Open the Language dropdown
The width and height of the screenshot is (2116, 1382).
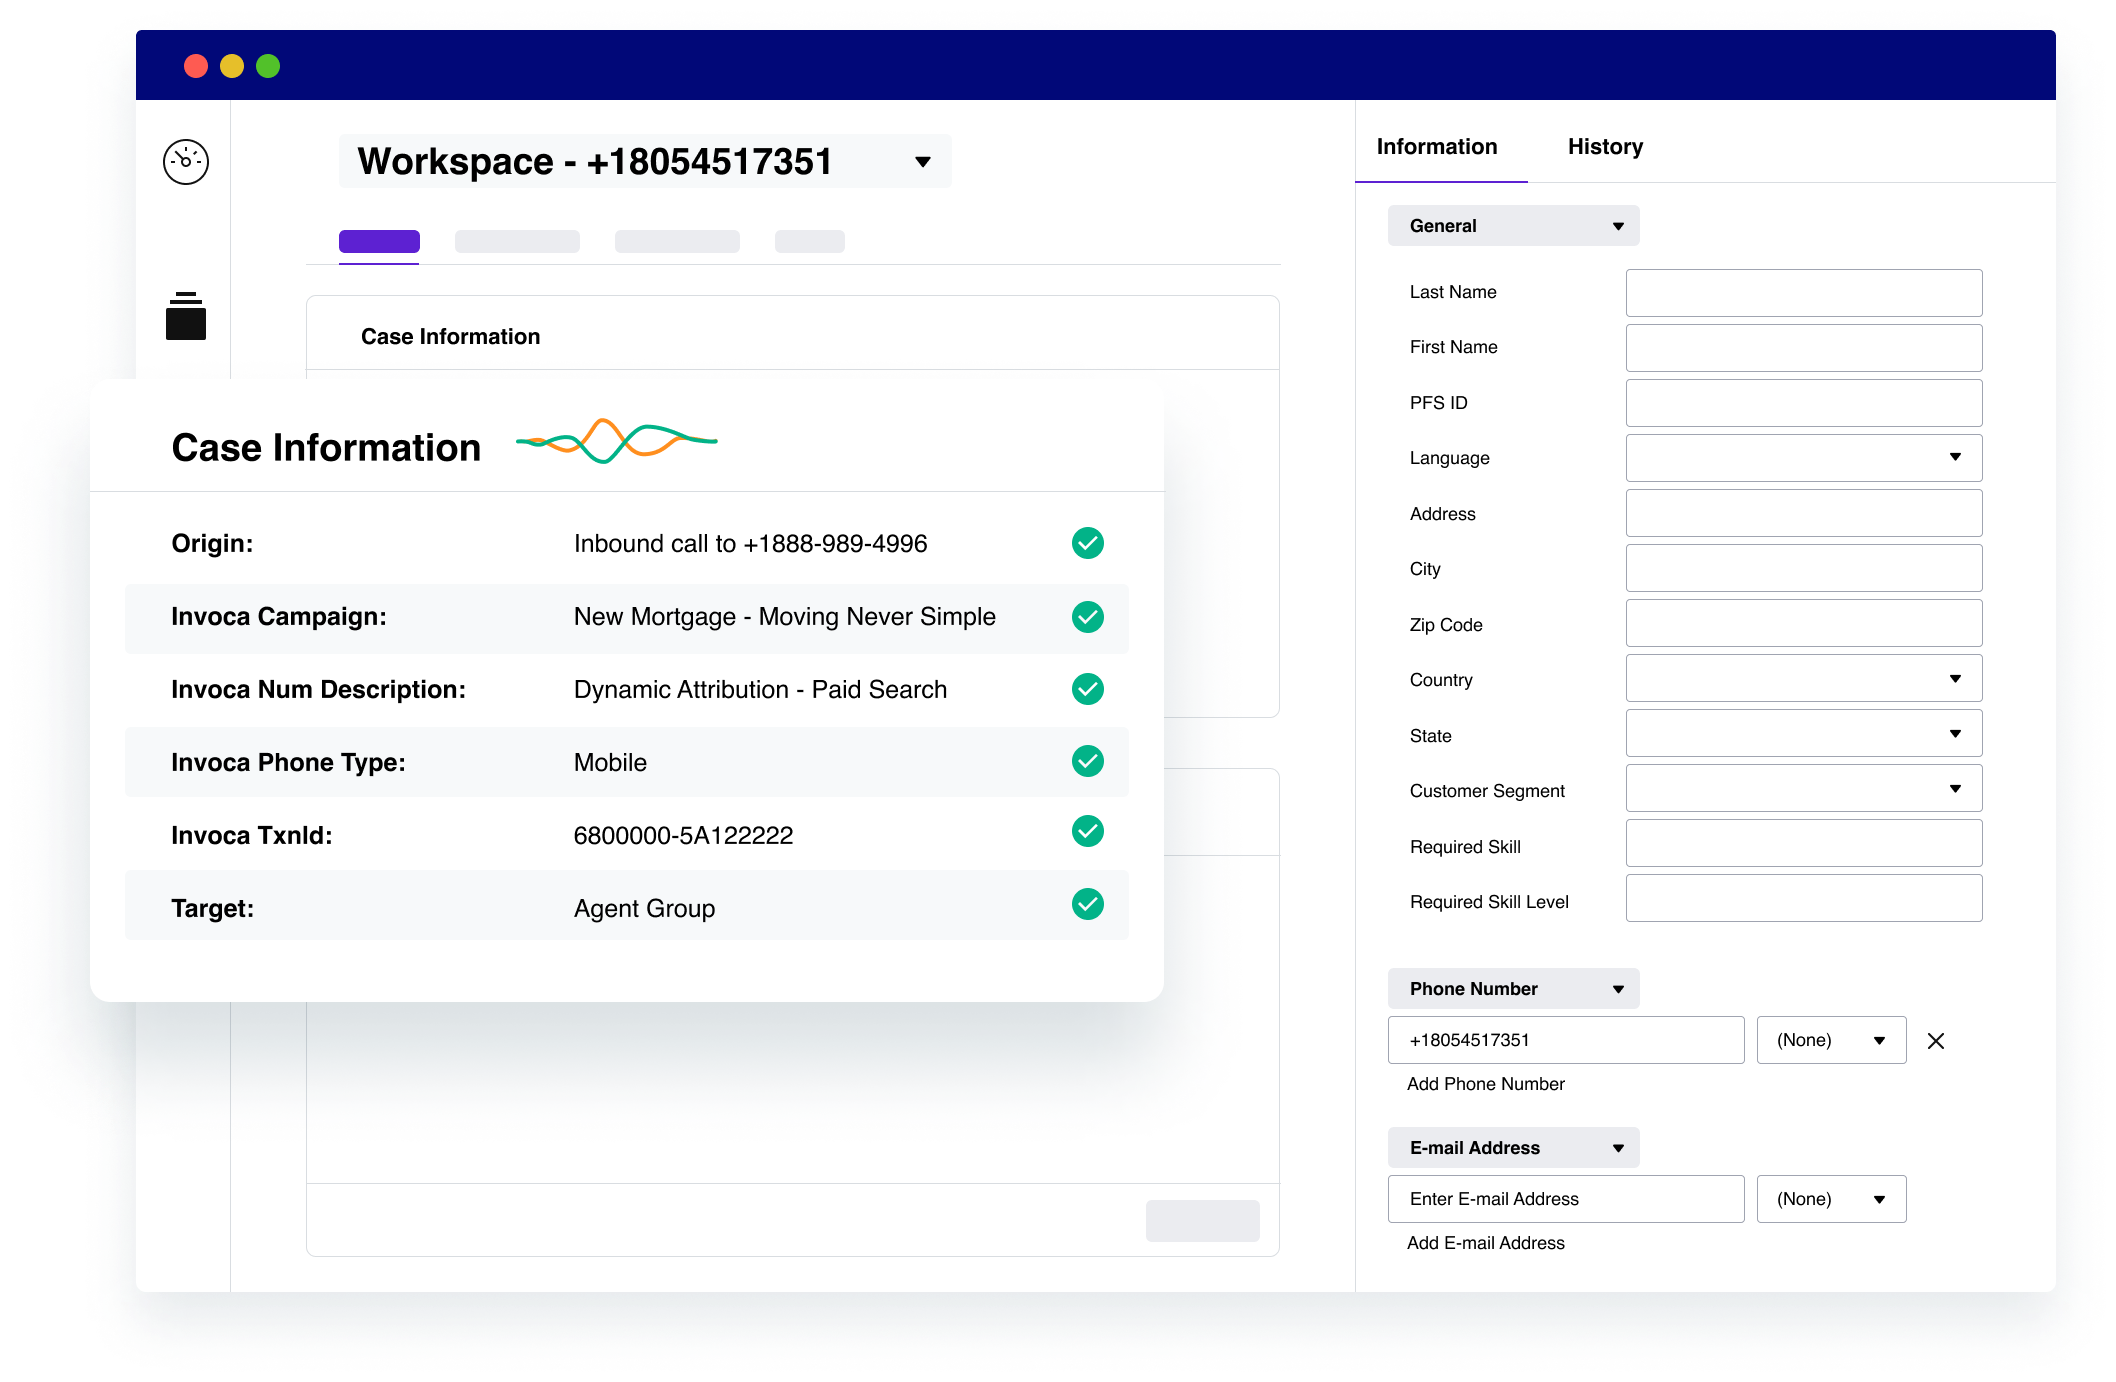click(1804, 458)
